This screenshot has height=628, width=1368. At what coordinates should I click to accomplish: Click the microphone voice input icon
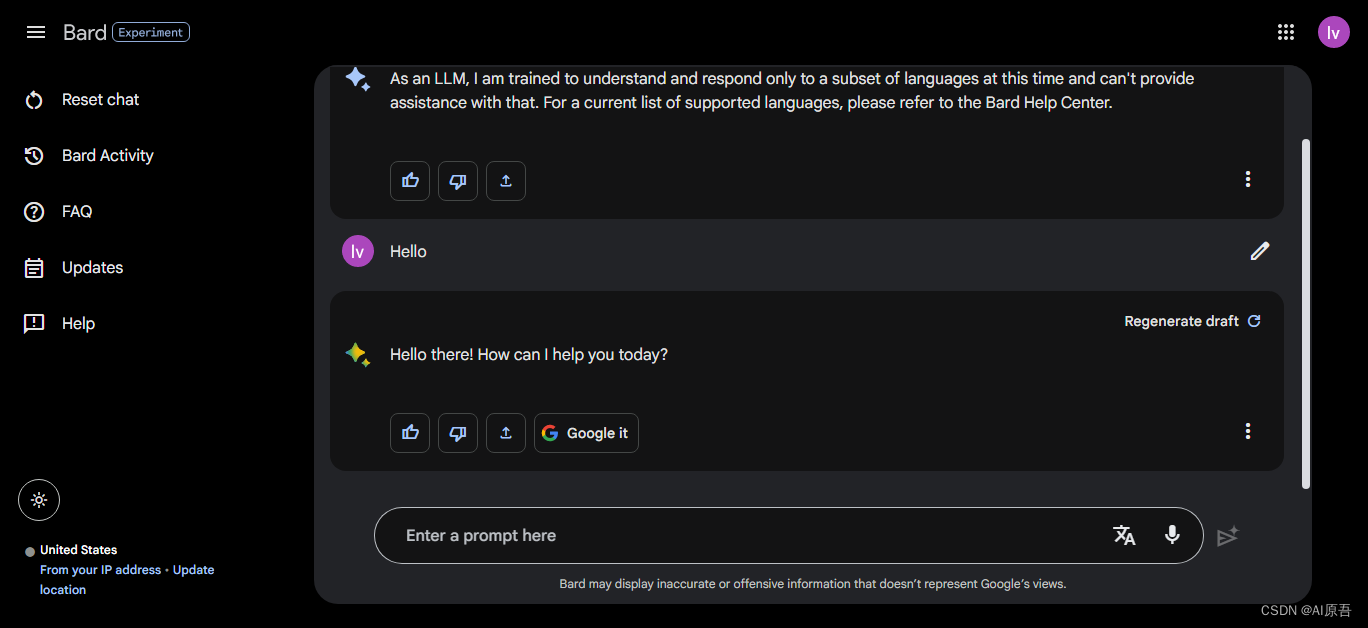click(x=1172, y=535)
